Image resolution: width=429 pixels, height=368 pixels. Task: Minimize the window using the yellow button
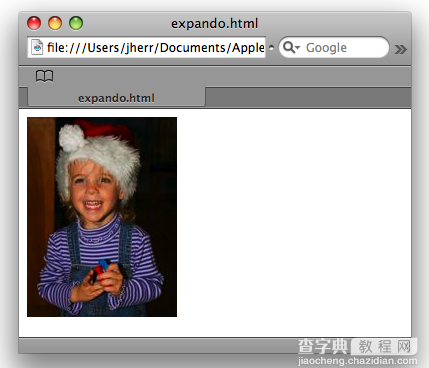pyautogui.click(x=55, y=23)
